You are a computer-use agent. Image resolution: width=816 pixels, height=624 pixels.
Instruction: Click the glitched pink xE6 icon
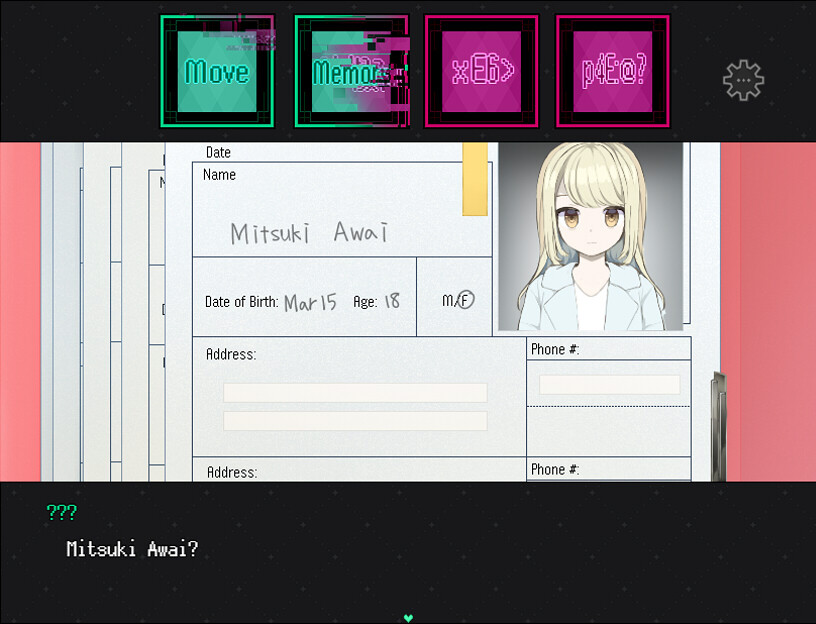click(x=481, y=73)
